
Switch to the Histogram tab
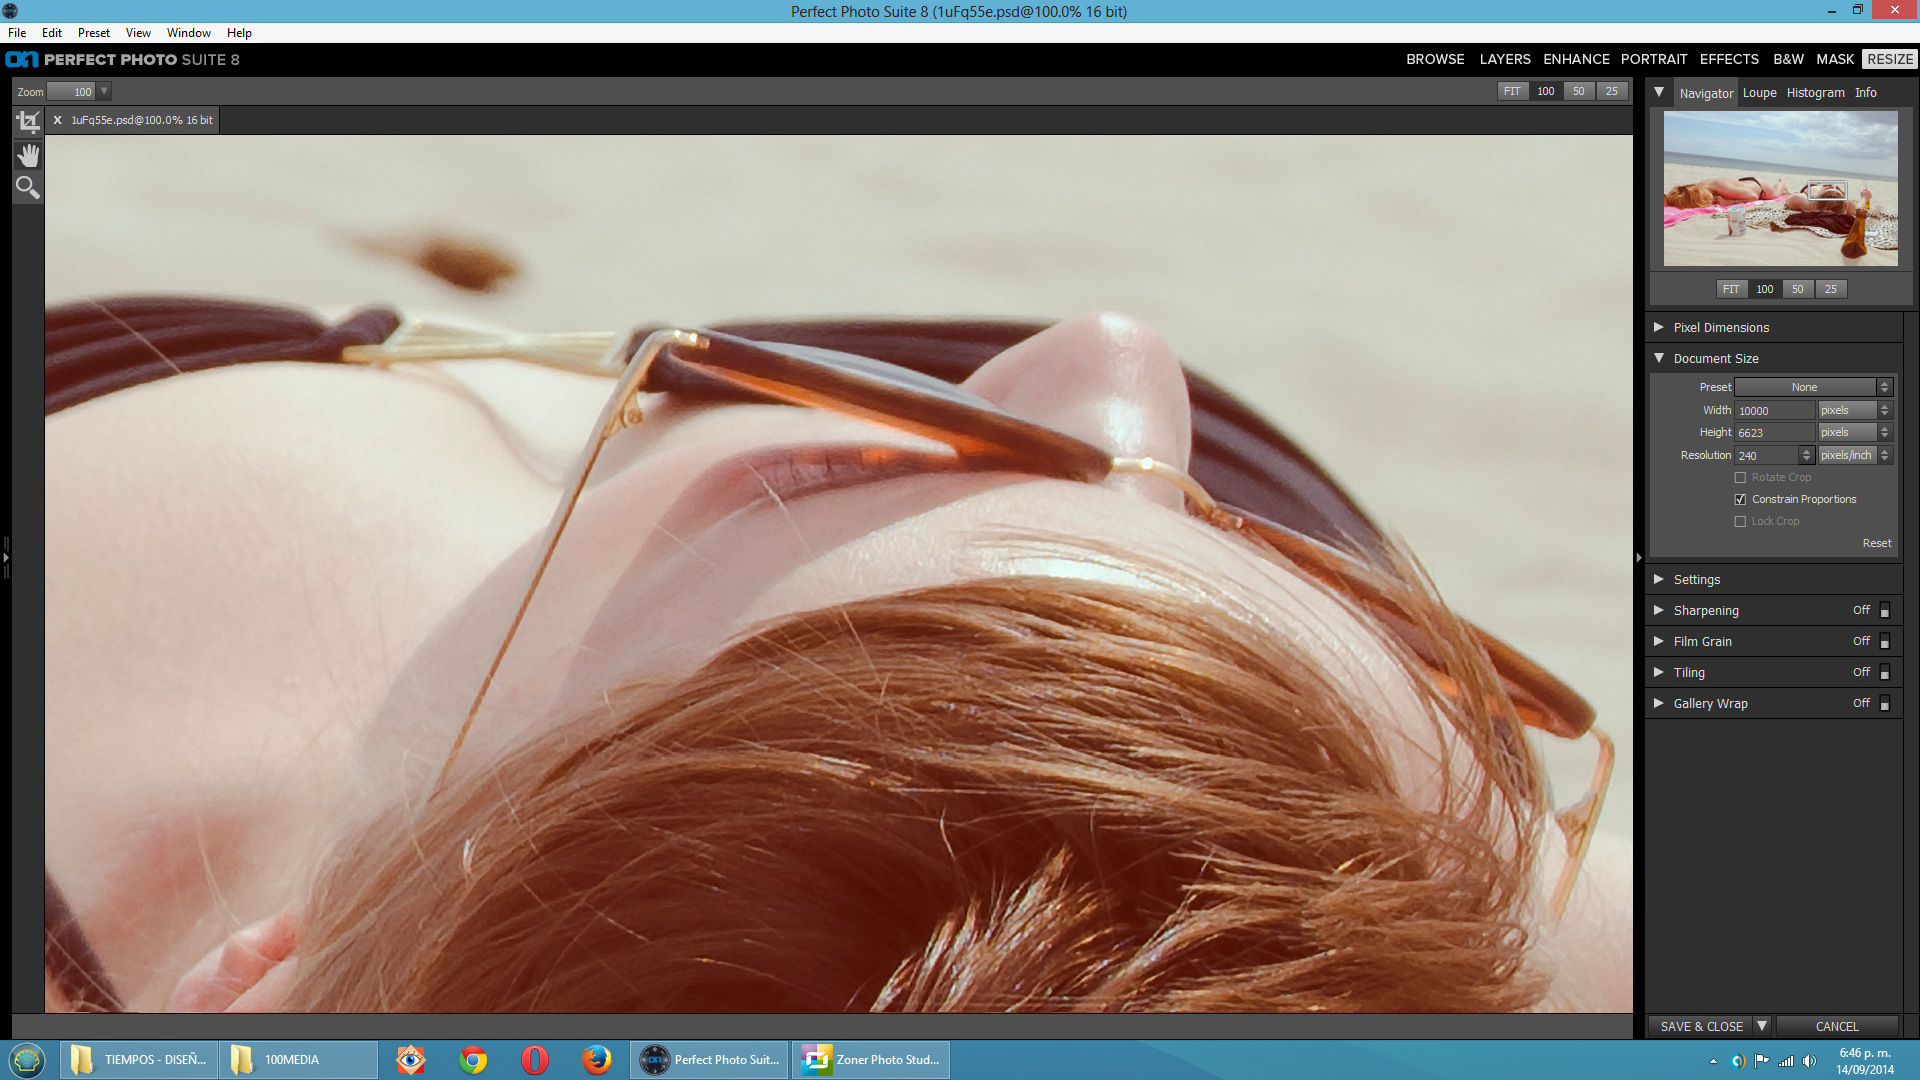tap(1815, 93)
